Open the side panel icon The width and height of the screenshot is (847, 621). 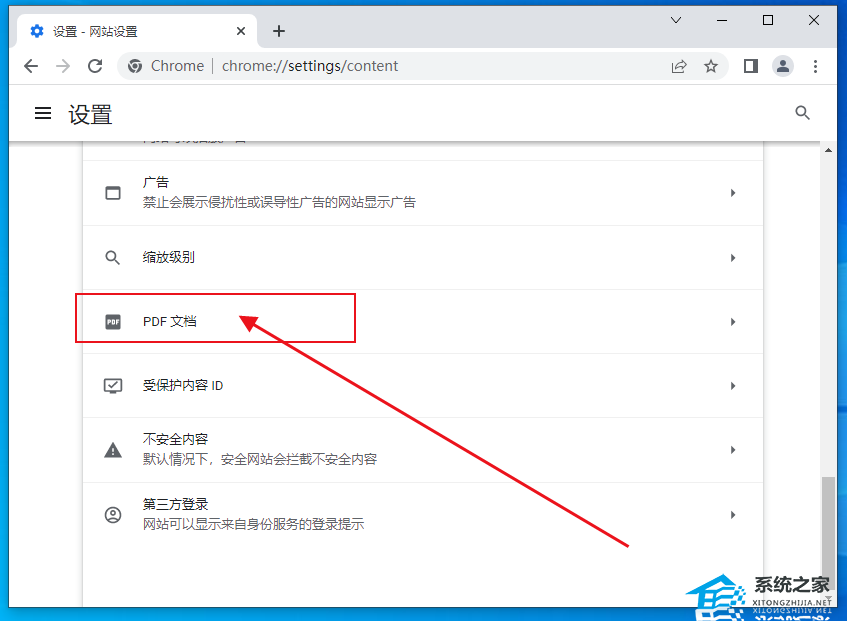coord(750,66)
